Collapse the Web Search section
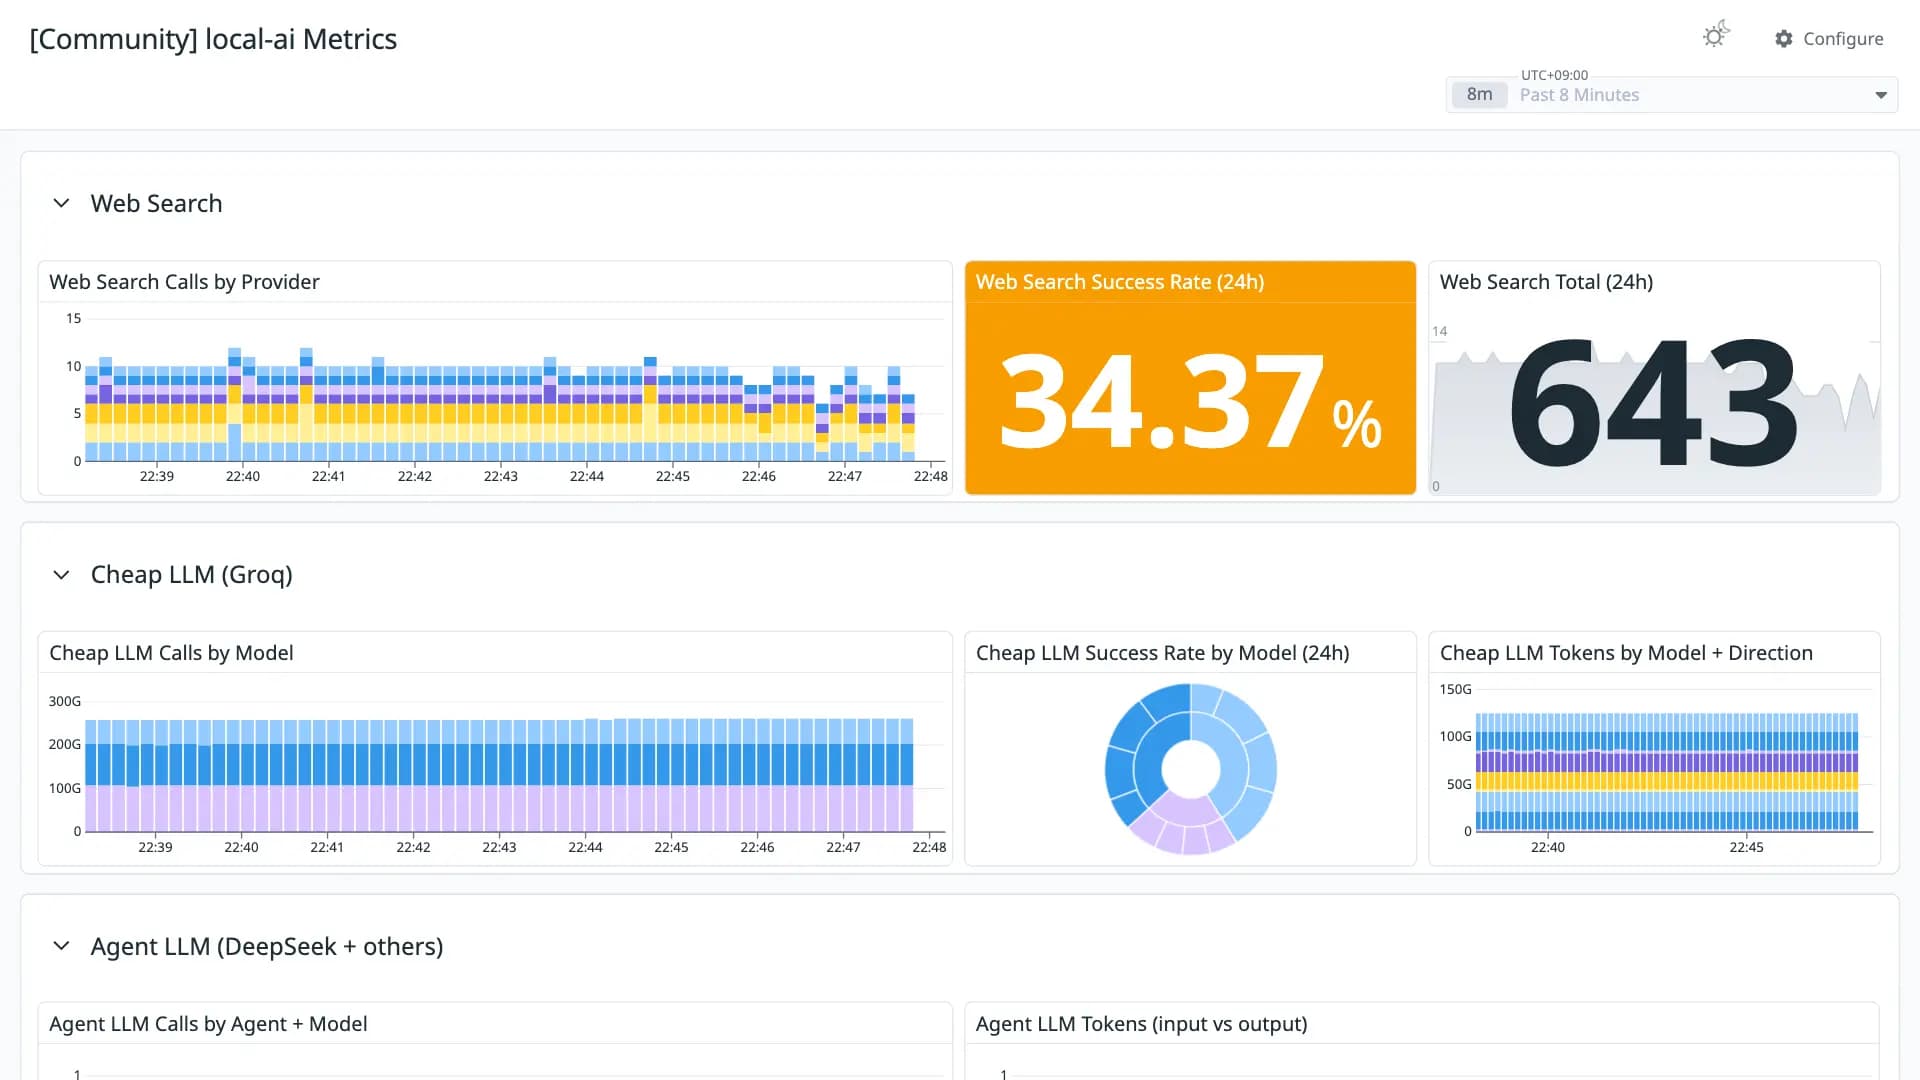Viewport: 1920px width, 1080px height. pyautogui.click(x=61, y=203)
